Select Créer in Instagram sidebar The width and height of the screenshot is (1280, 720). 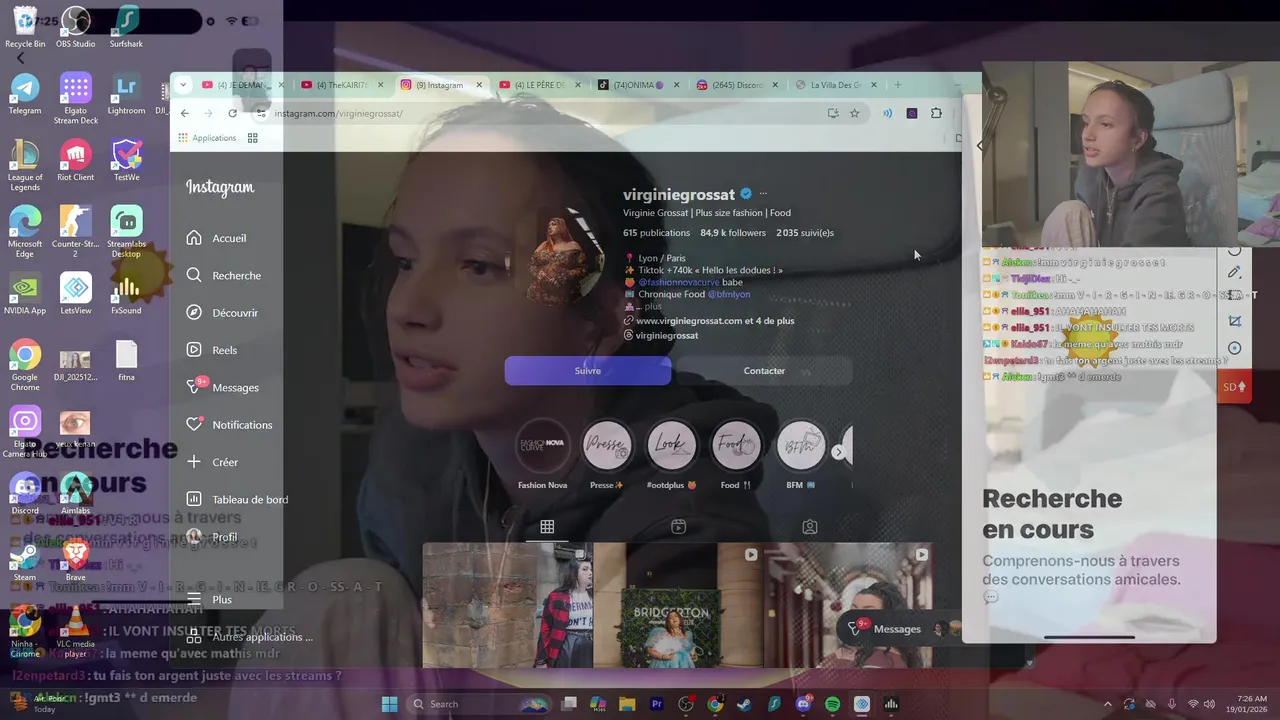tap(212, 462)
